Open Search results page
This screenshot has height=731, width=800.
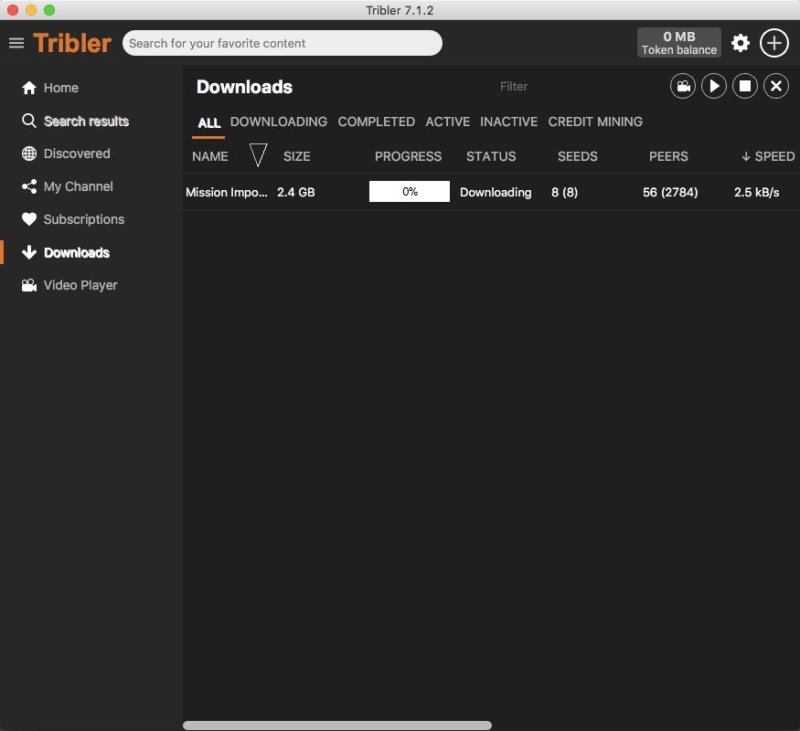pyautogui.click(x=86, y=121)
